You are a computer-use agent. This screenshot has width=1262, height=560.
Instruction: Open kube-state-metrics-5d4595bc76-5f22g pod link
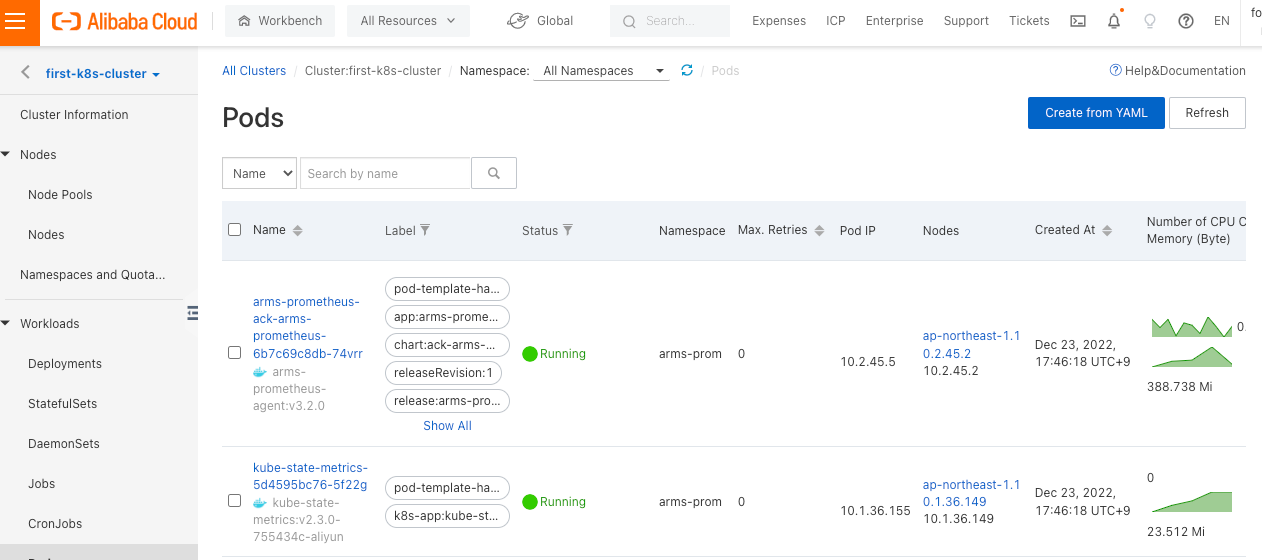tap(310, 476)
